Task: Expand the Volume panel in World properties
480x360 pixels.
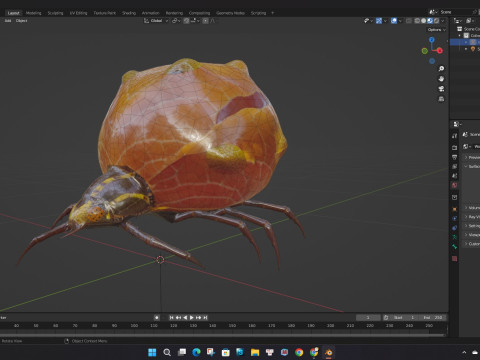Action: (x=472, y=208)
